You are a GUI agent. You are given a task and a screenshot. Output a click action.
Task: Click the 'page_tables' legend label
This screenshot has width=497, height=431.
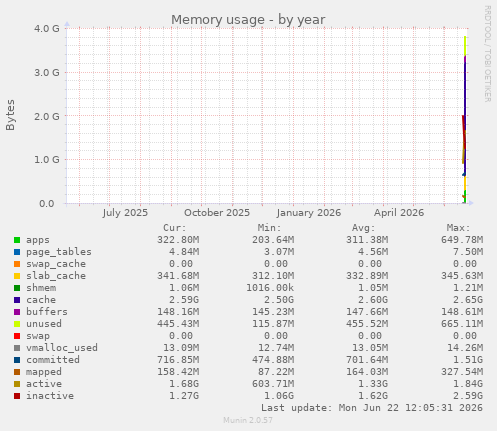click(x=59, y=252)
